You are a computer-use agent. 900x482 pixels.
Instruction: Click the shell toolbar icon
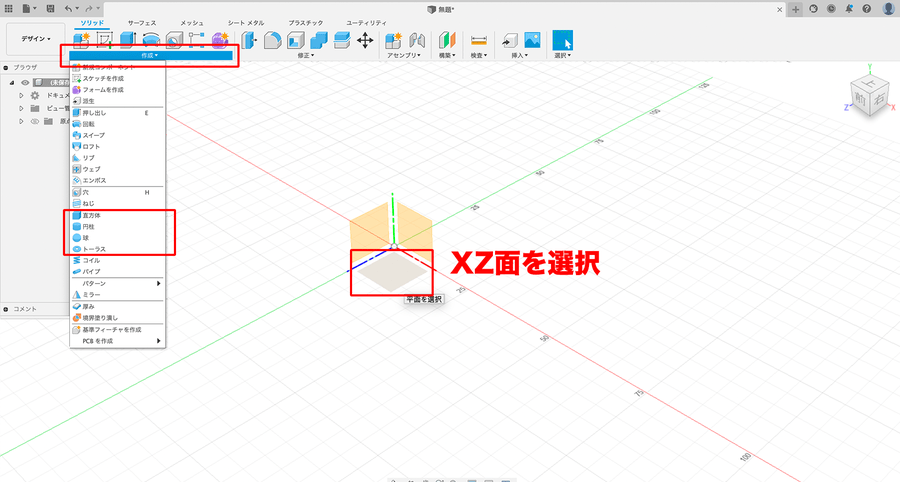[296, 40]
